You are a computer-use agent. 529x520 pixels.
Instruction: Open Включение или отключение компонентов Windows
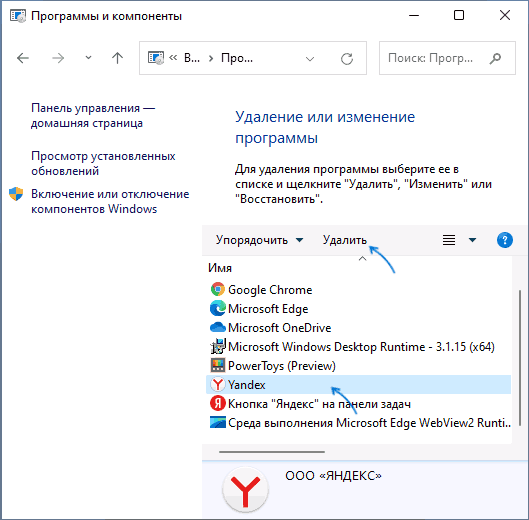pyautogui.click(x=110, y=201)
